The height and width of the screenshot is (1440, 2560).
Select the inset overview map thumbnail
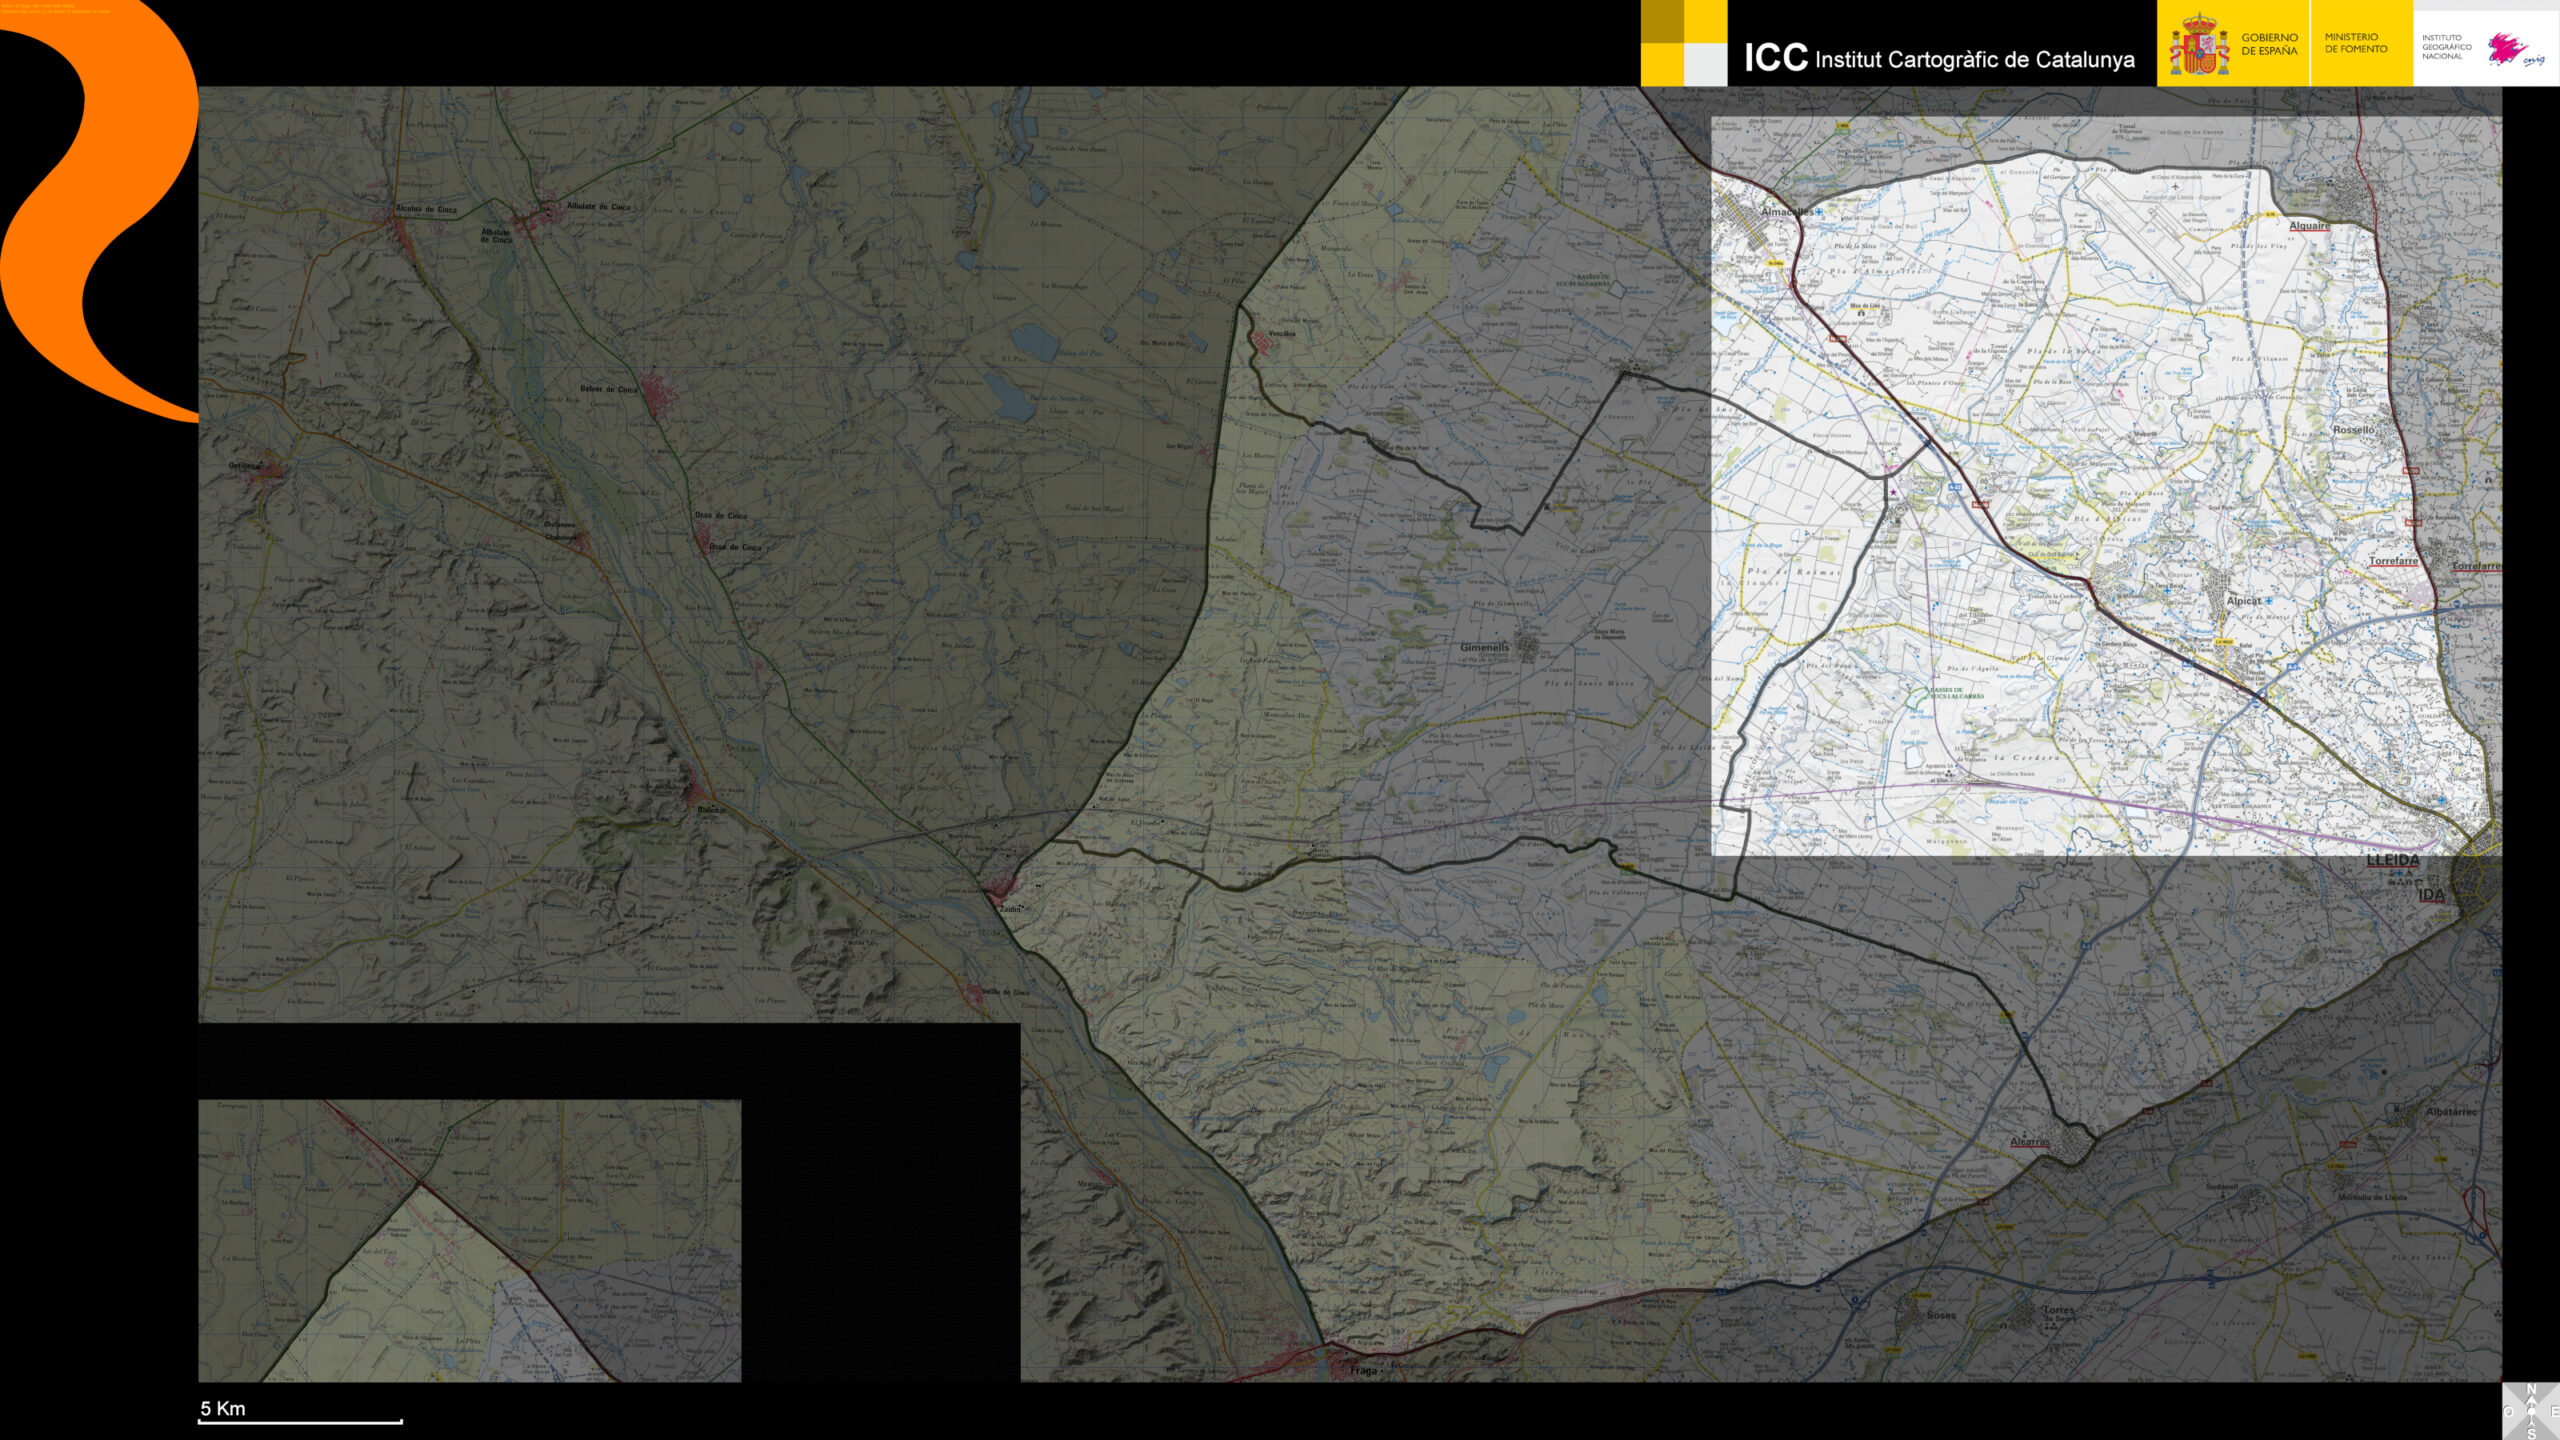pos(469,1240)
